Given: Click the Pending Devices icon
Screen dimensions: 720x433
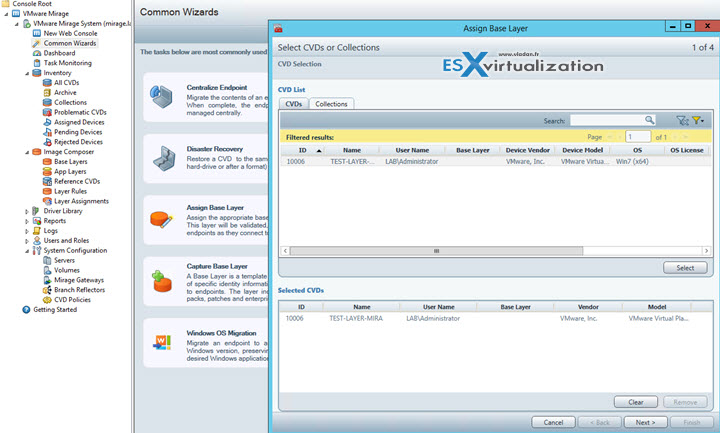Looking at the screenshot, I should [x=47, y=132].
